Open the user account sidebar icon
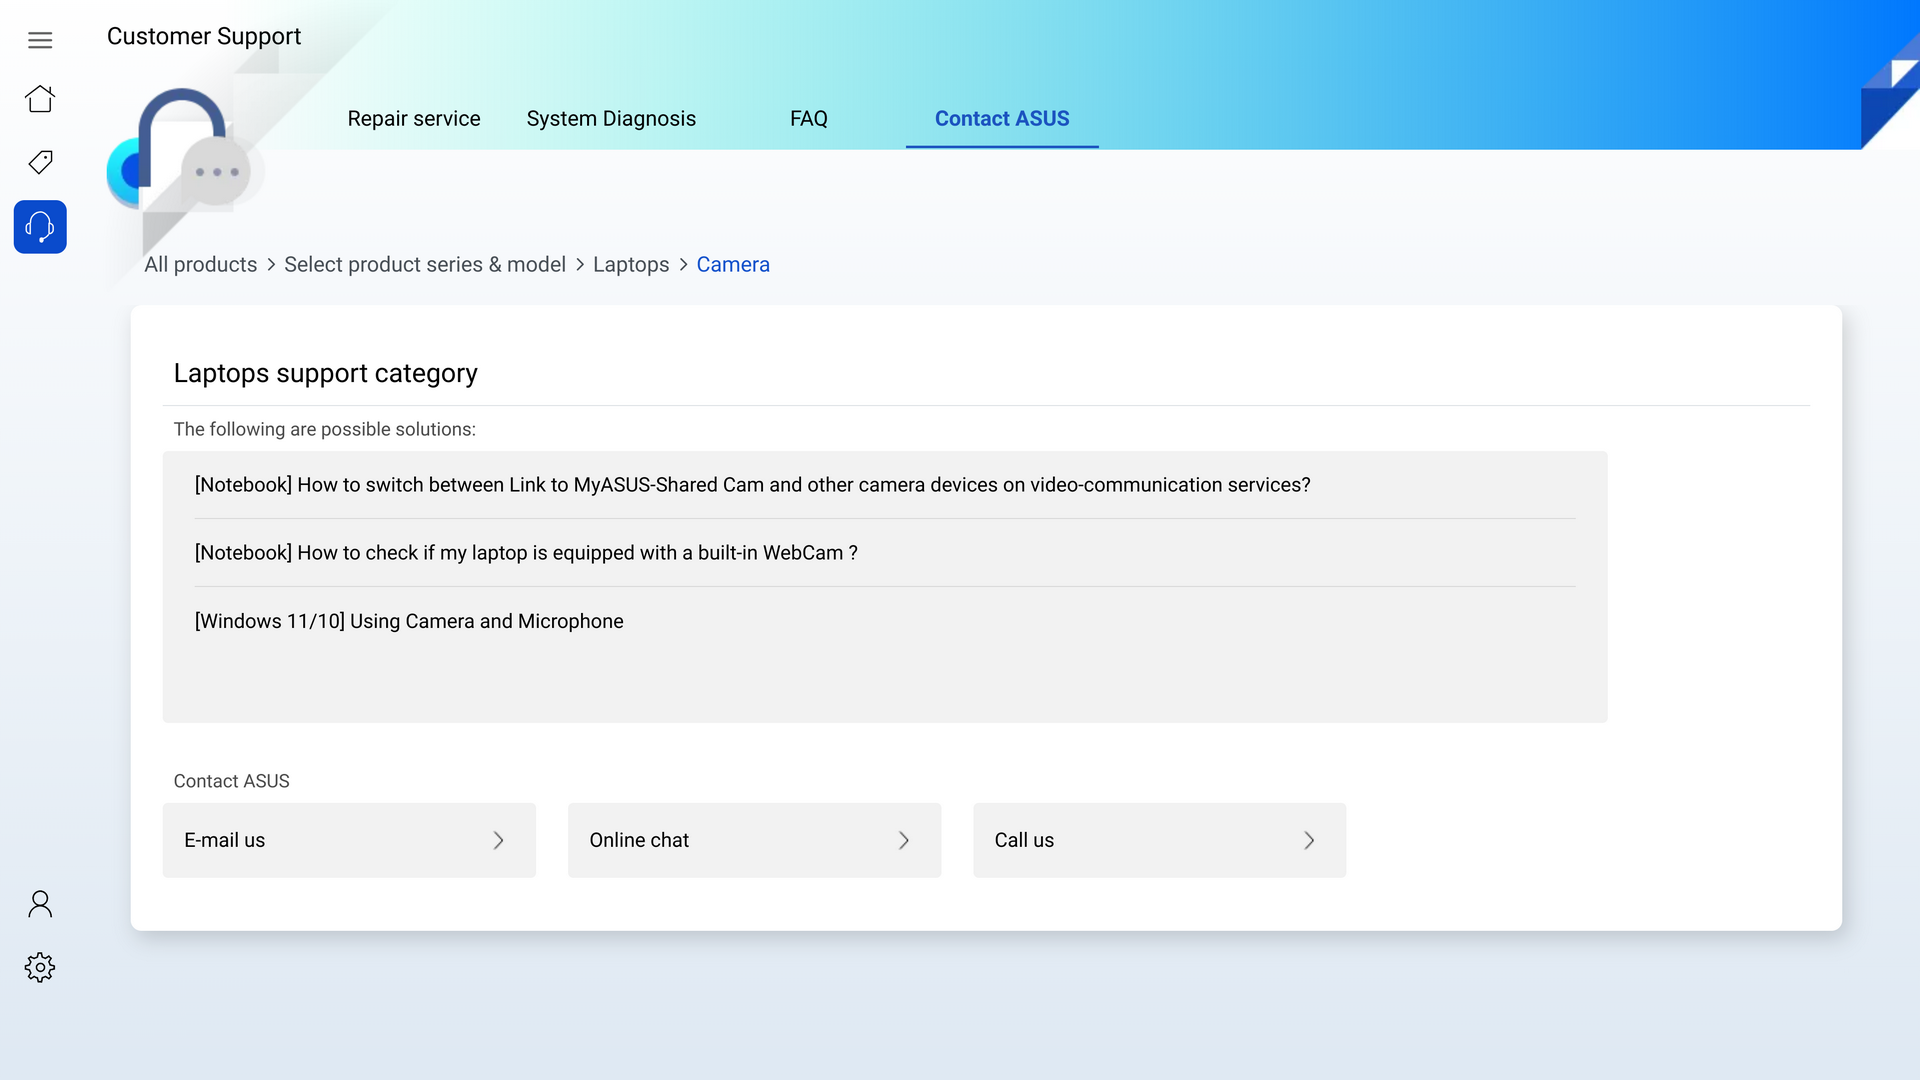This screenshot has width=1920, height=1080. click(x=40, y=904)
